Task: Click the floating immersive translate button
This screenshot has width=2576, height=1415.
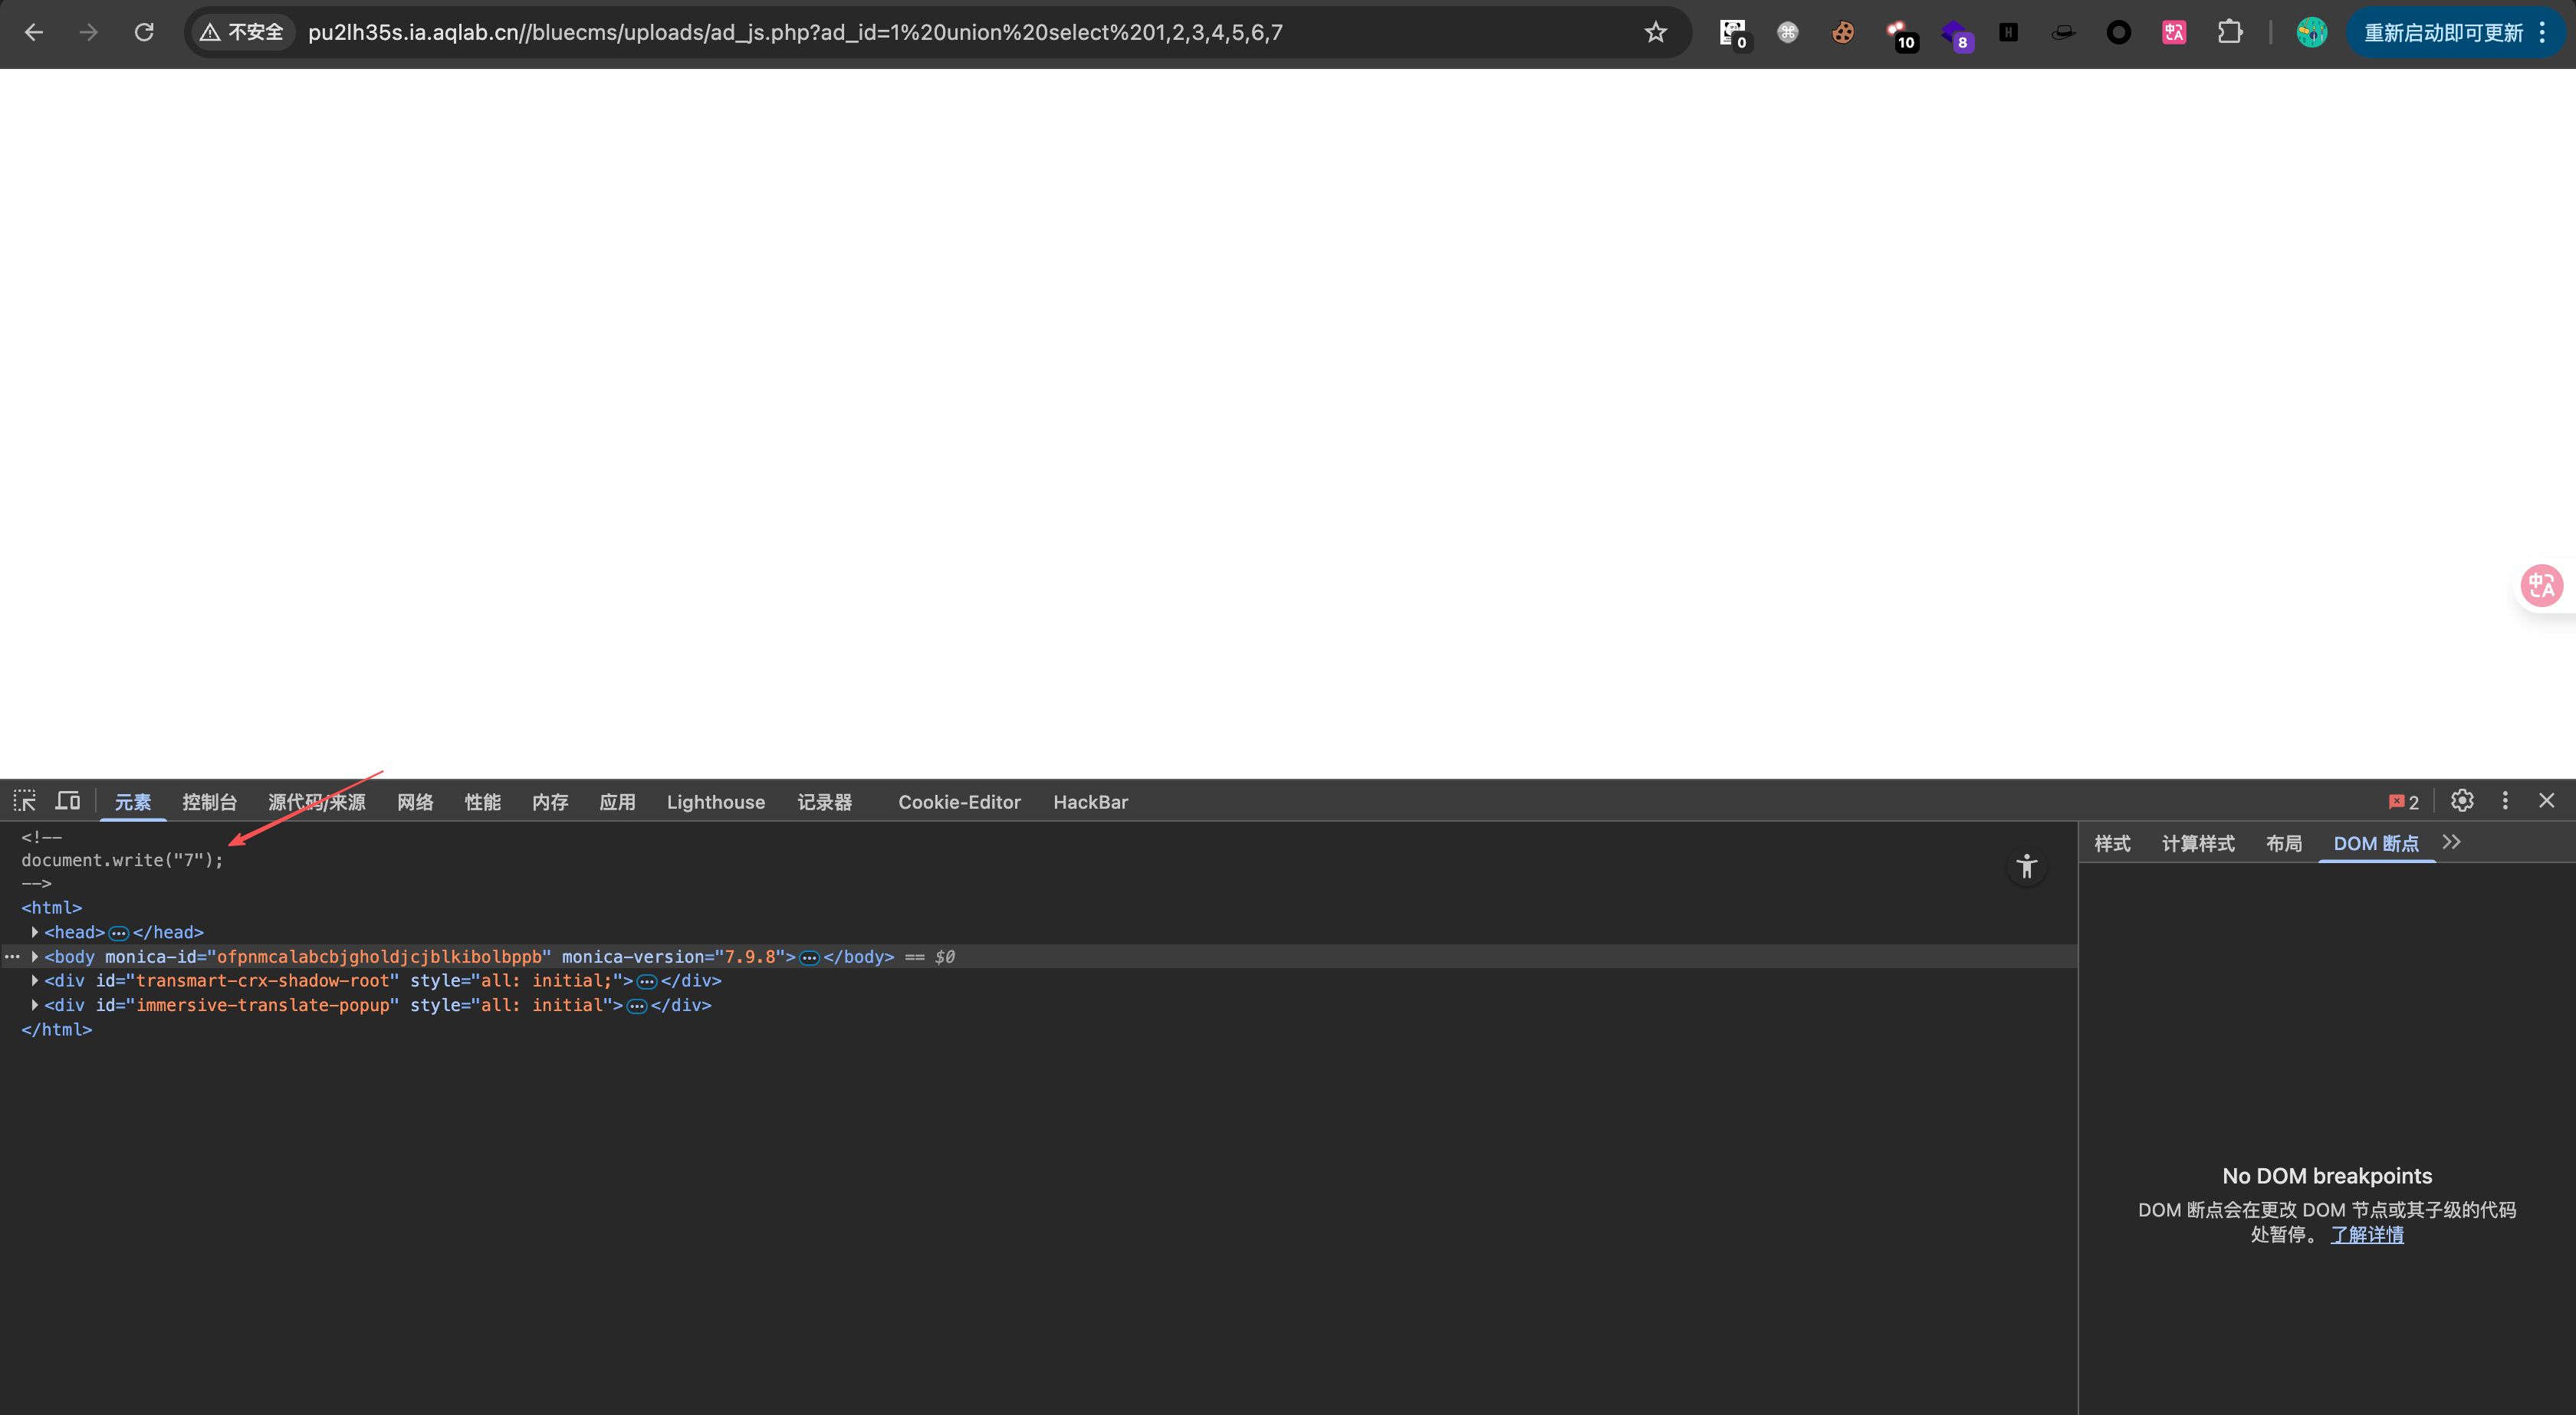Action: pyautogui.click(x=2541, y=586)
